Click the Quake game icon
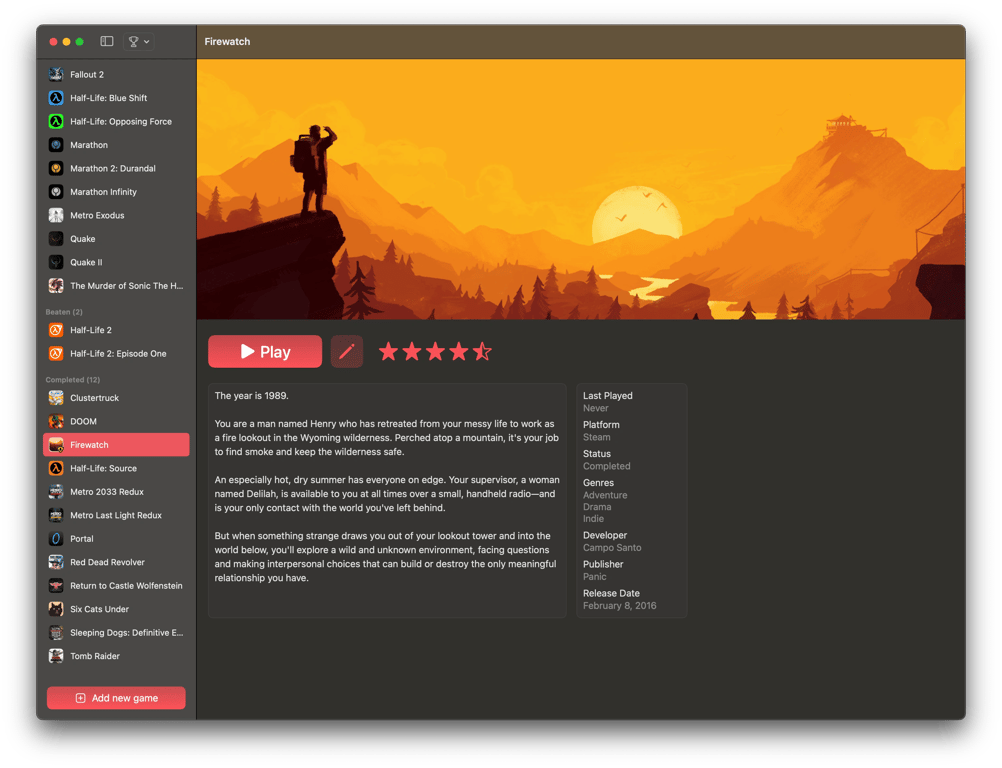 point(56,239)
